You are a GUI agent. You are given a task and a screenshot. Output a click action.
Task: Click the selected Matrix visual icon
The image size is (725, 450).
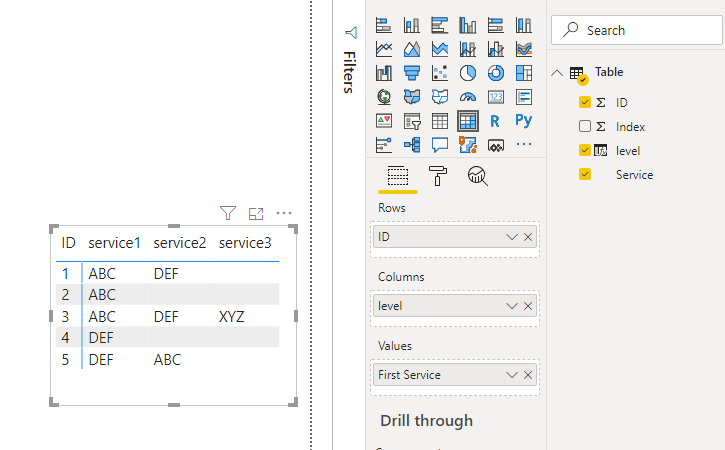467,121
